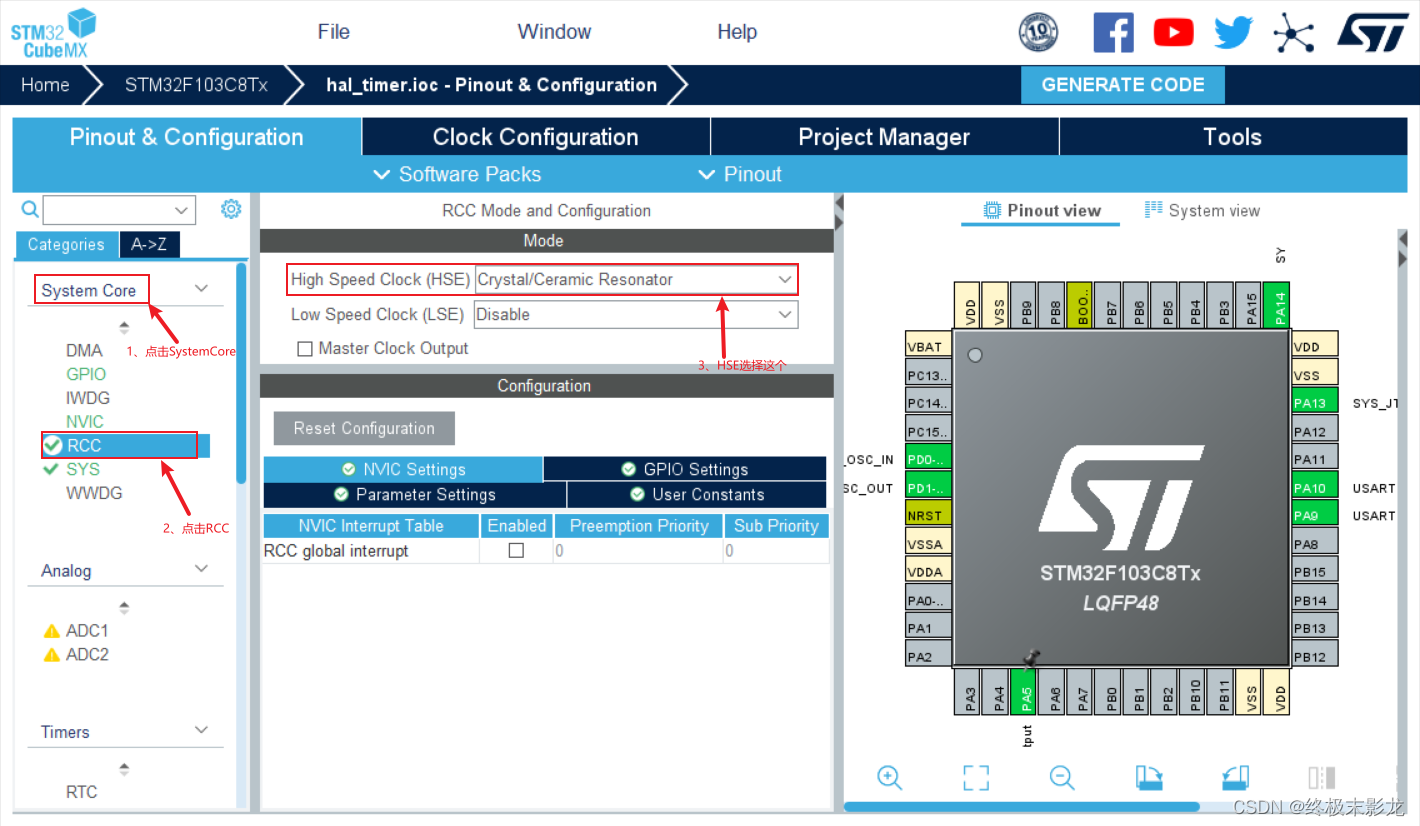Switch to the Clock Configuration tab
This screenshot has height=826, width=1420.
536,137
